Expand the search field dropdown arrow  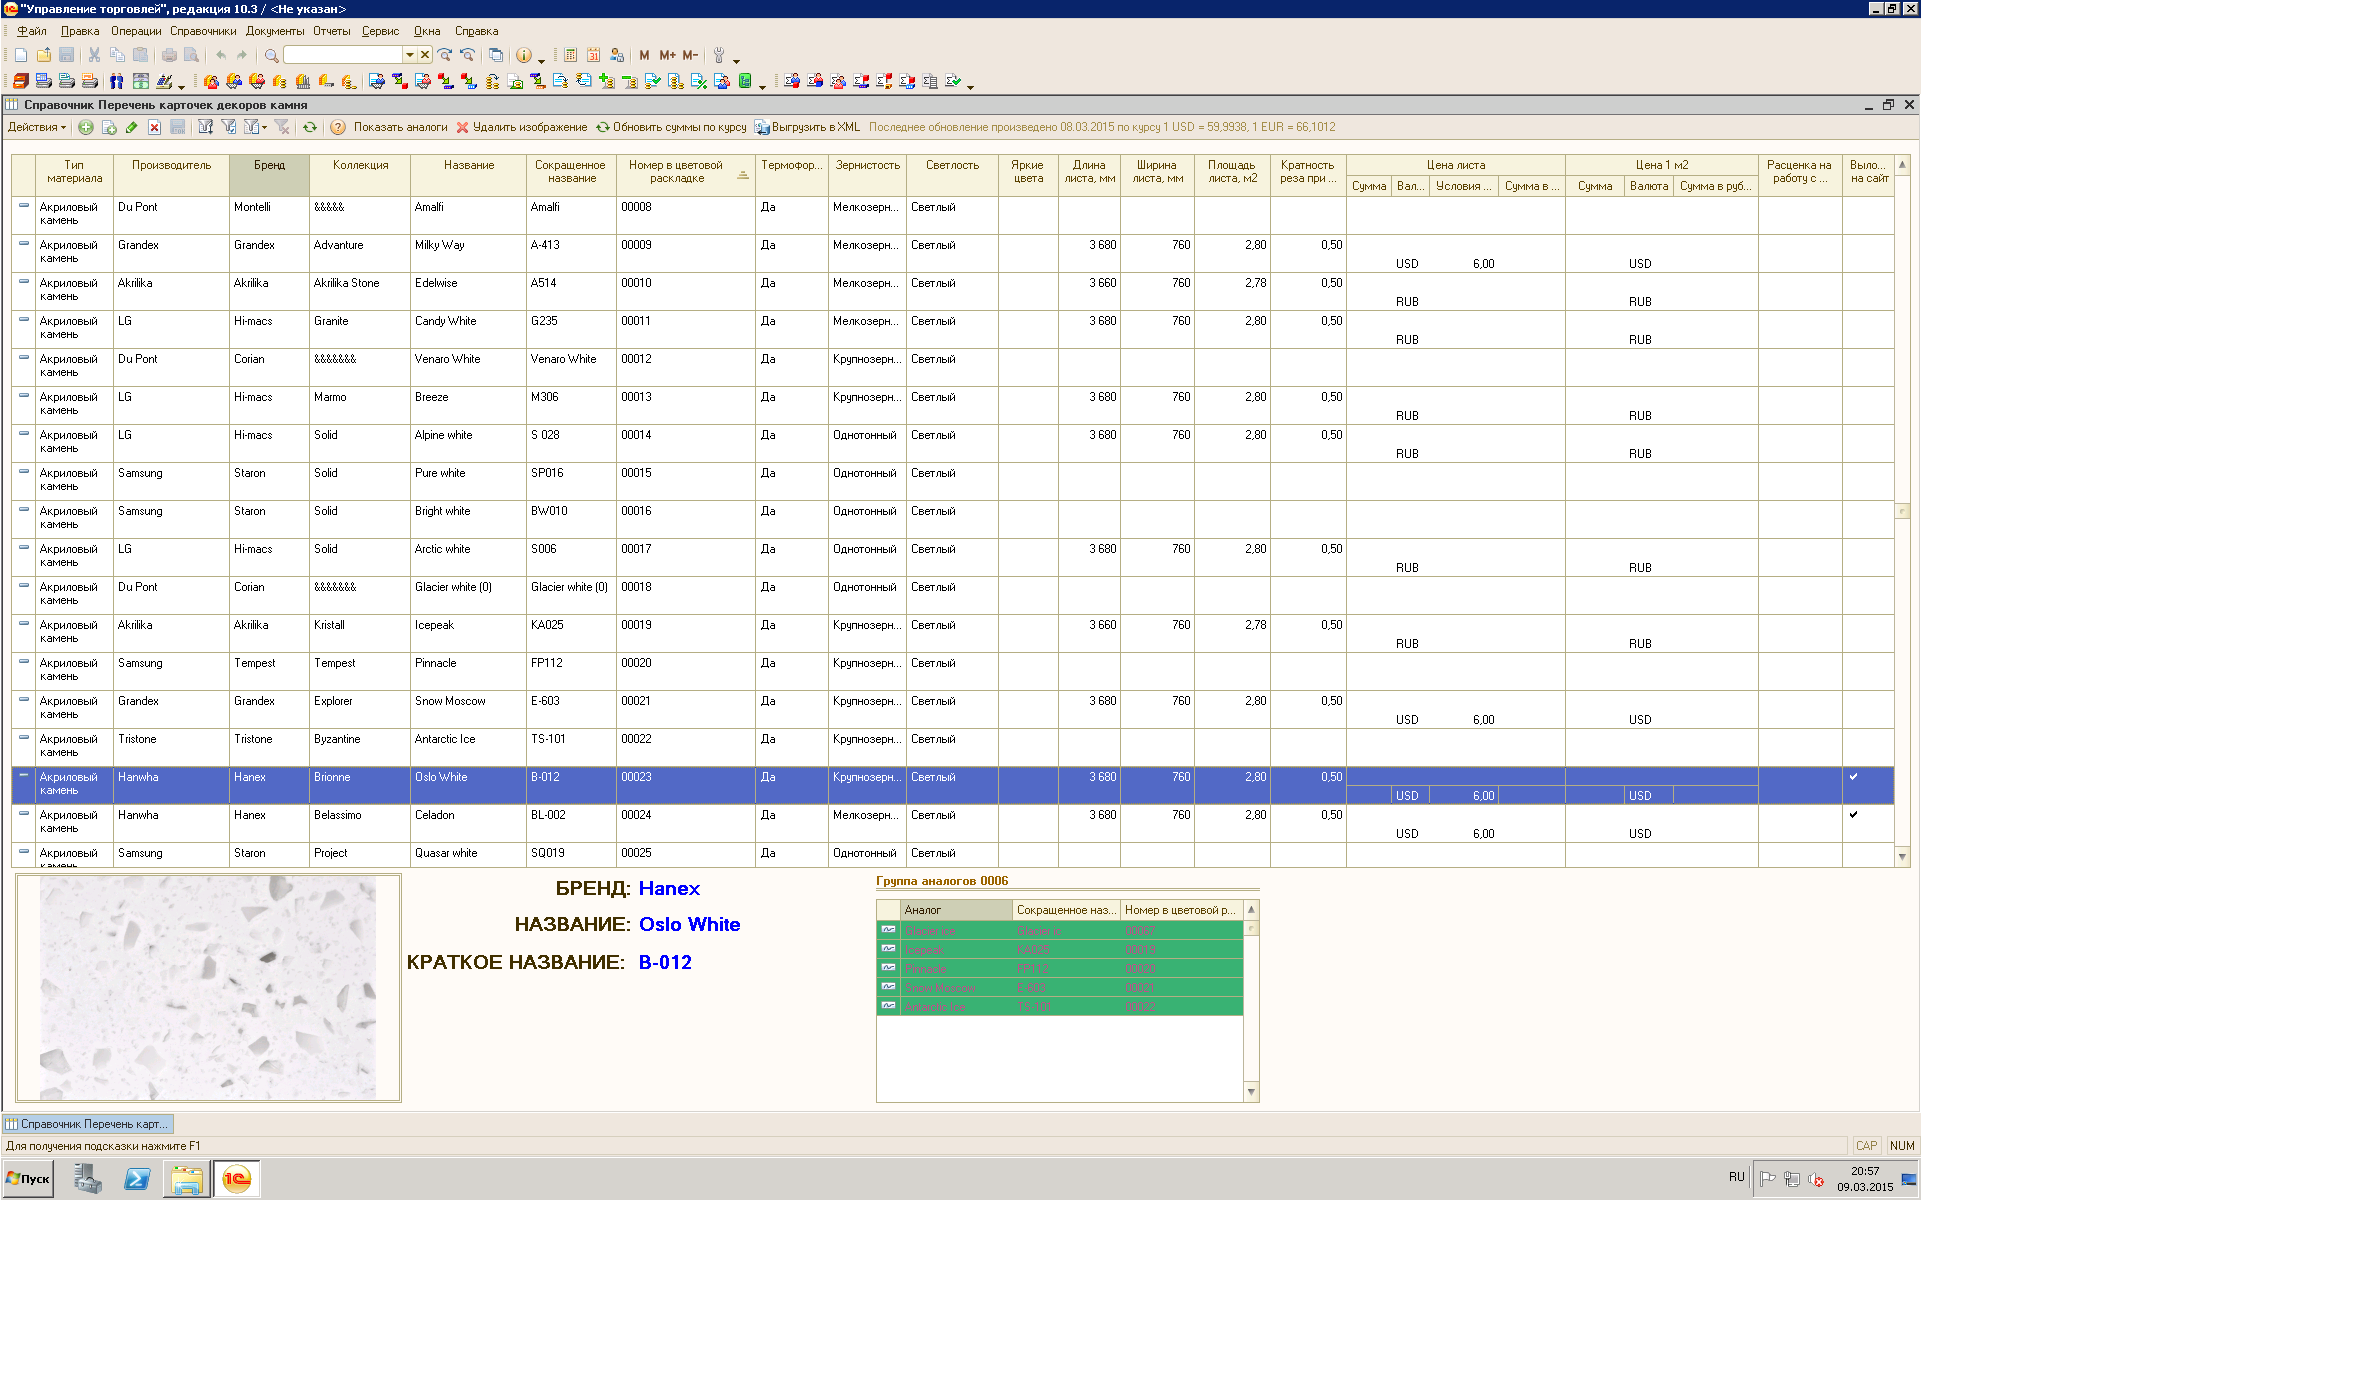pos(409,55)
